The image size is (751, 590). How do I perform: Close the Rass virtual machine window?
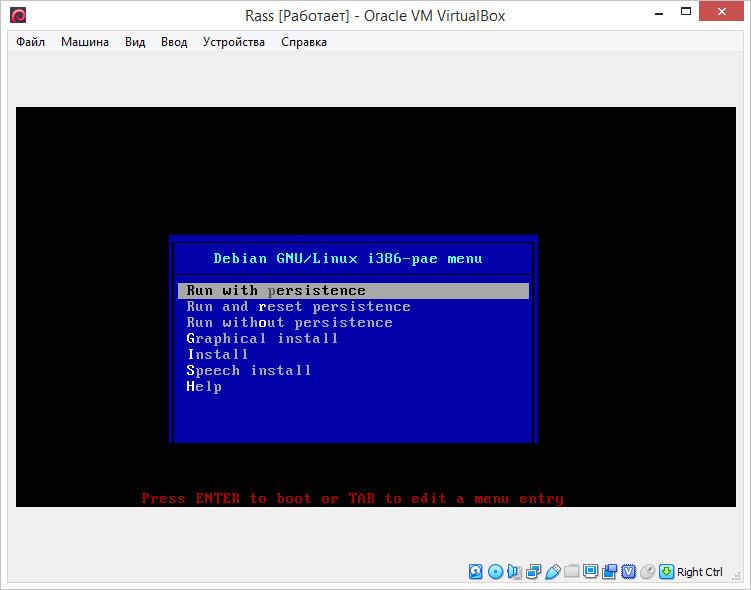coord(721,11)
